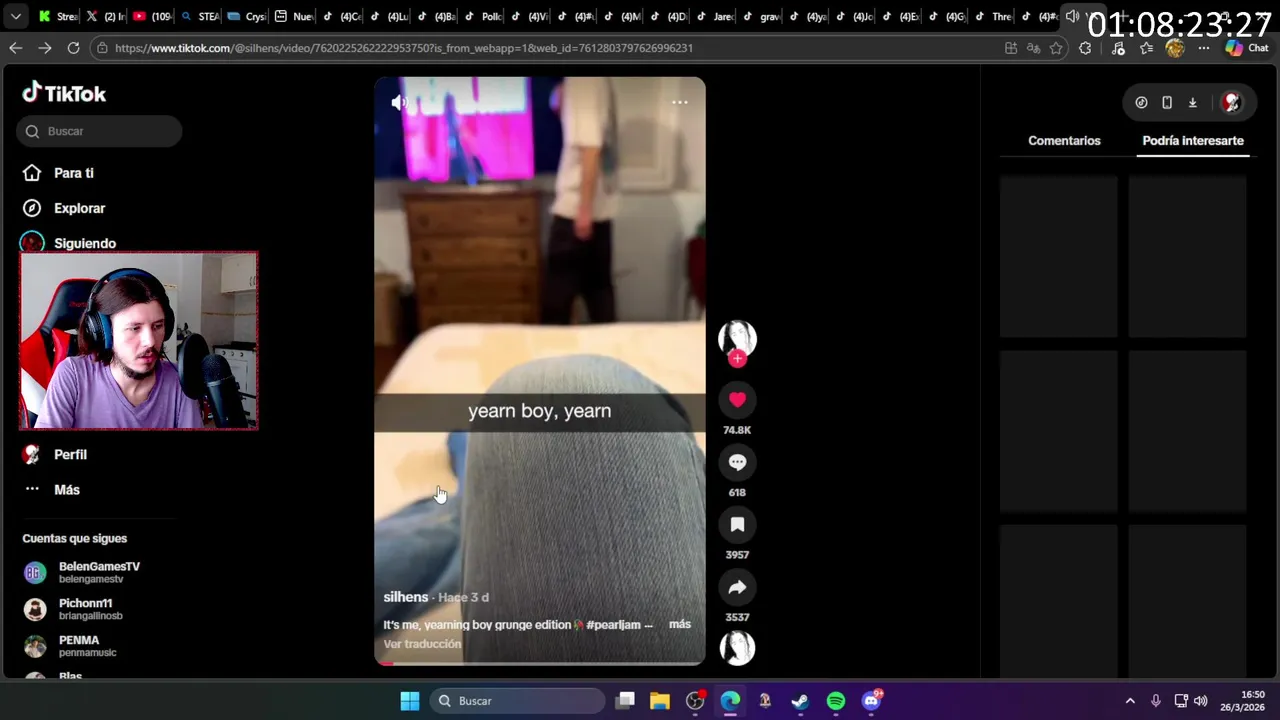1280x720 pixels.
Task: Open File Explorer from the taskbar
Action: point(660,701)
